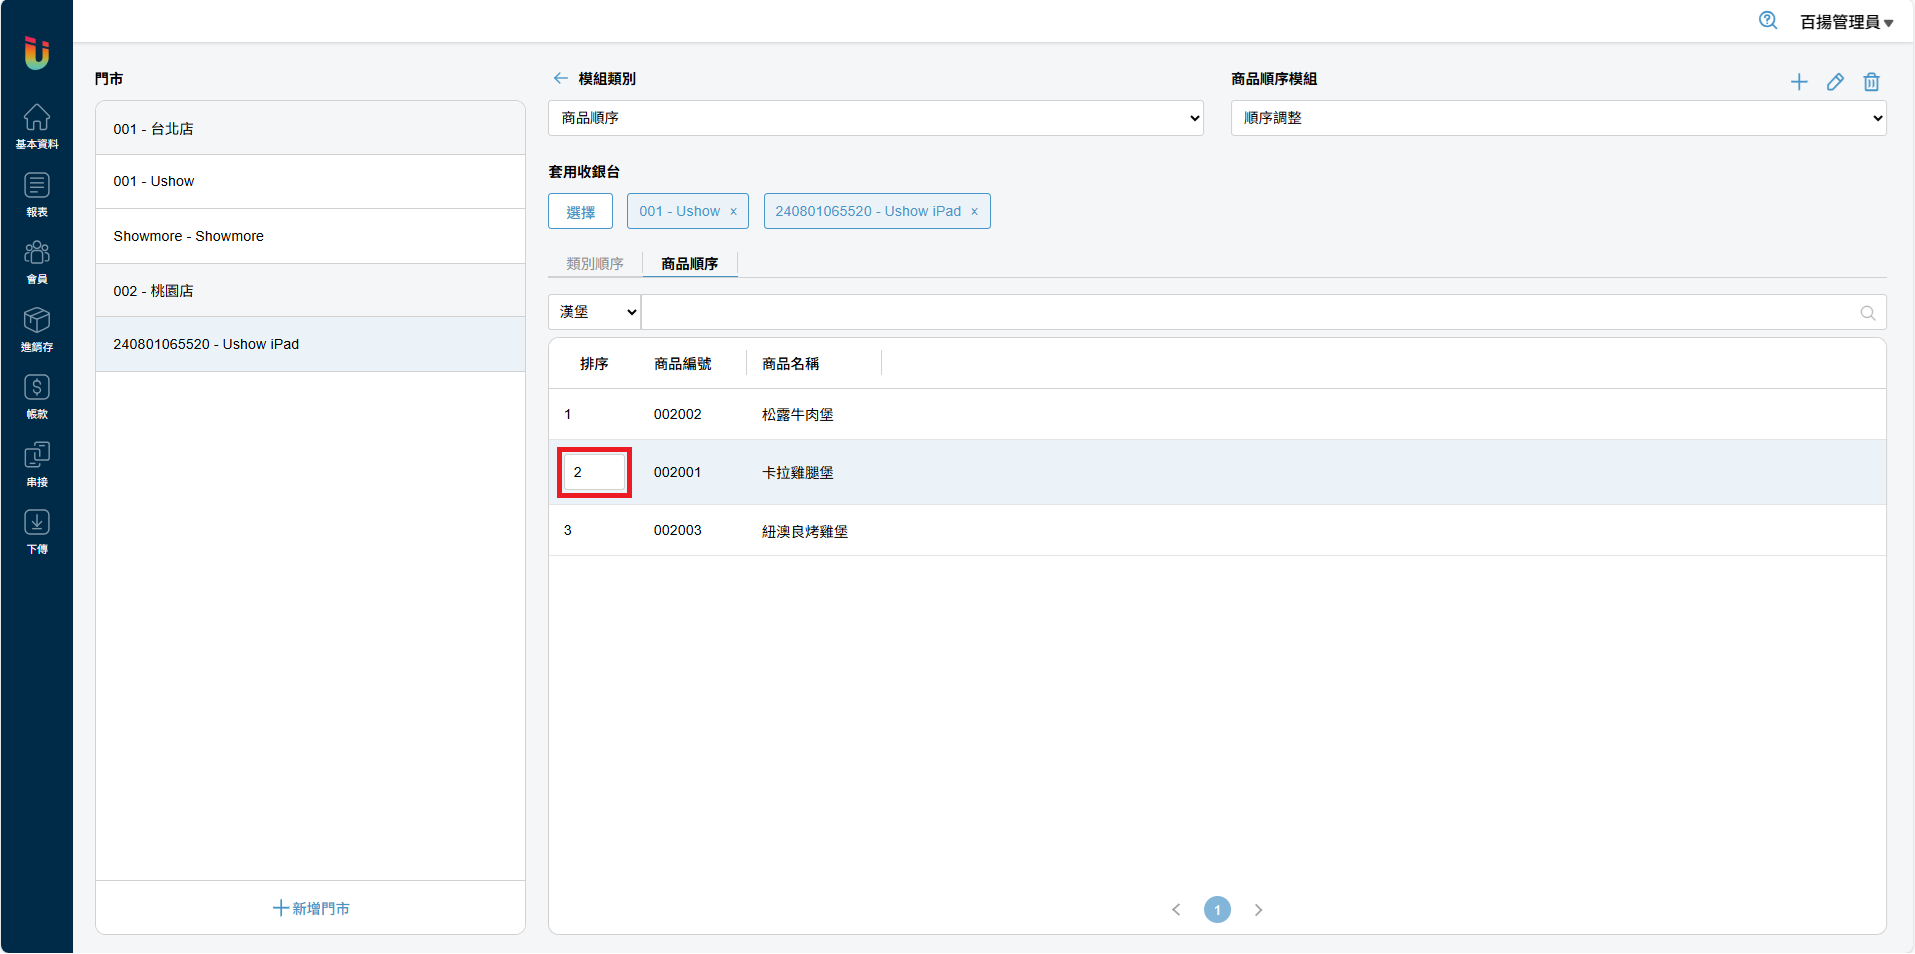Click the pencil edit module icon
1915x954 pixels.
(x=1835, y=82)
